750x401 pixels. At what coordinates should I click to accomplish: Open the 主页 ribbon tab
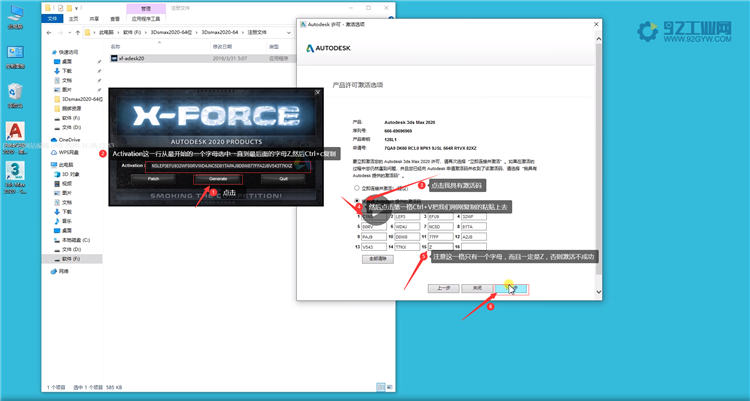pos(73,19)
